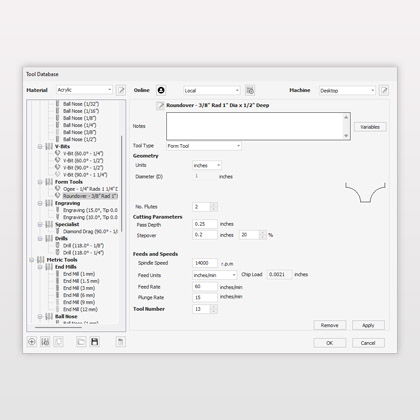This screenshot has height=420, width=420.
Task: Click the edit material pencil icon
Action: pos(121,90)
